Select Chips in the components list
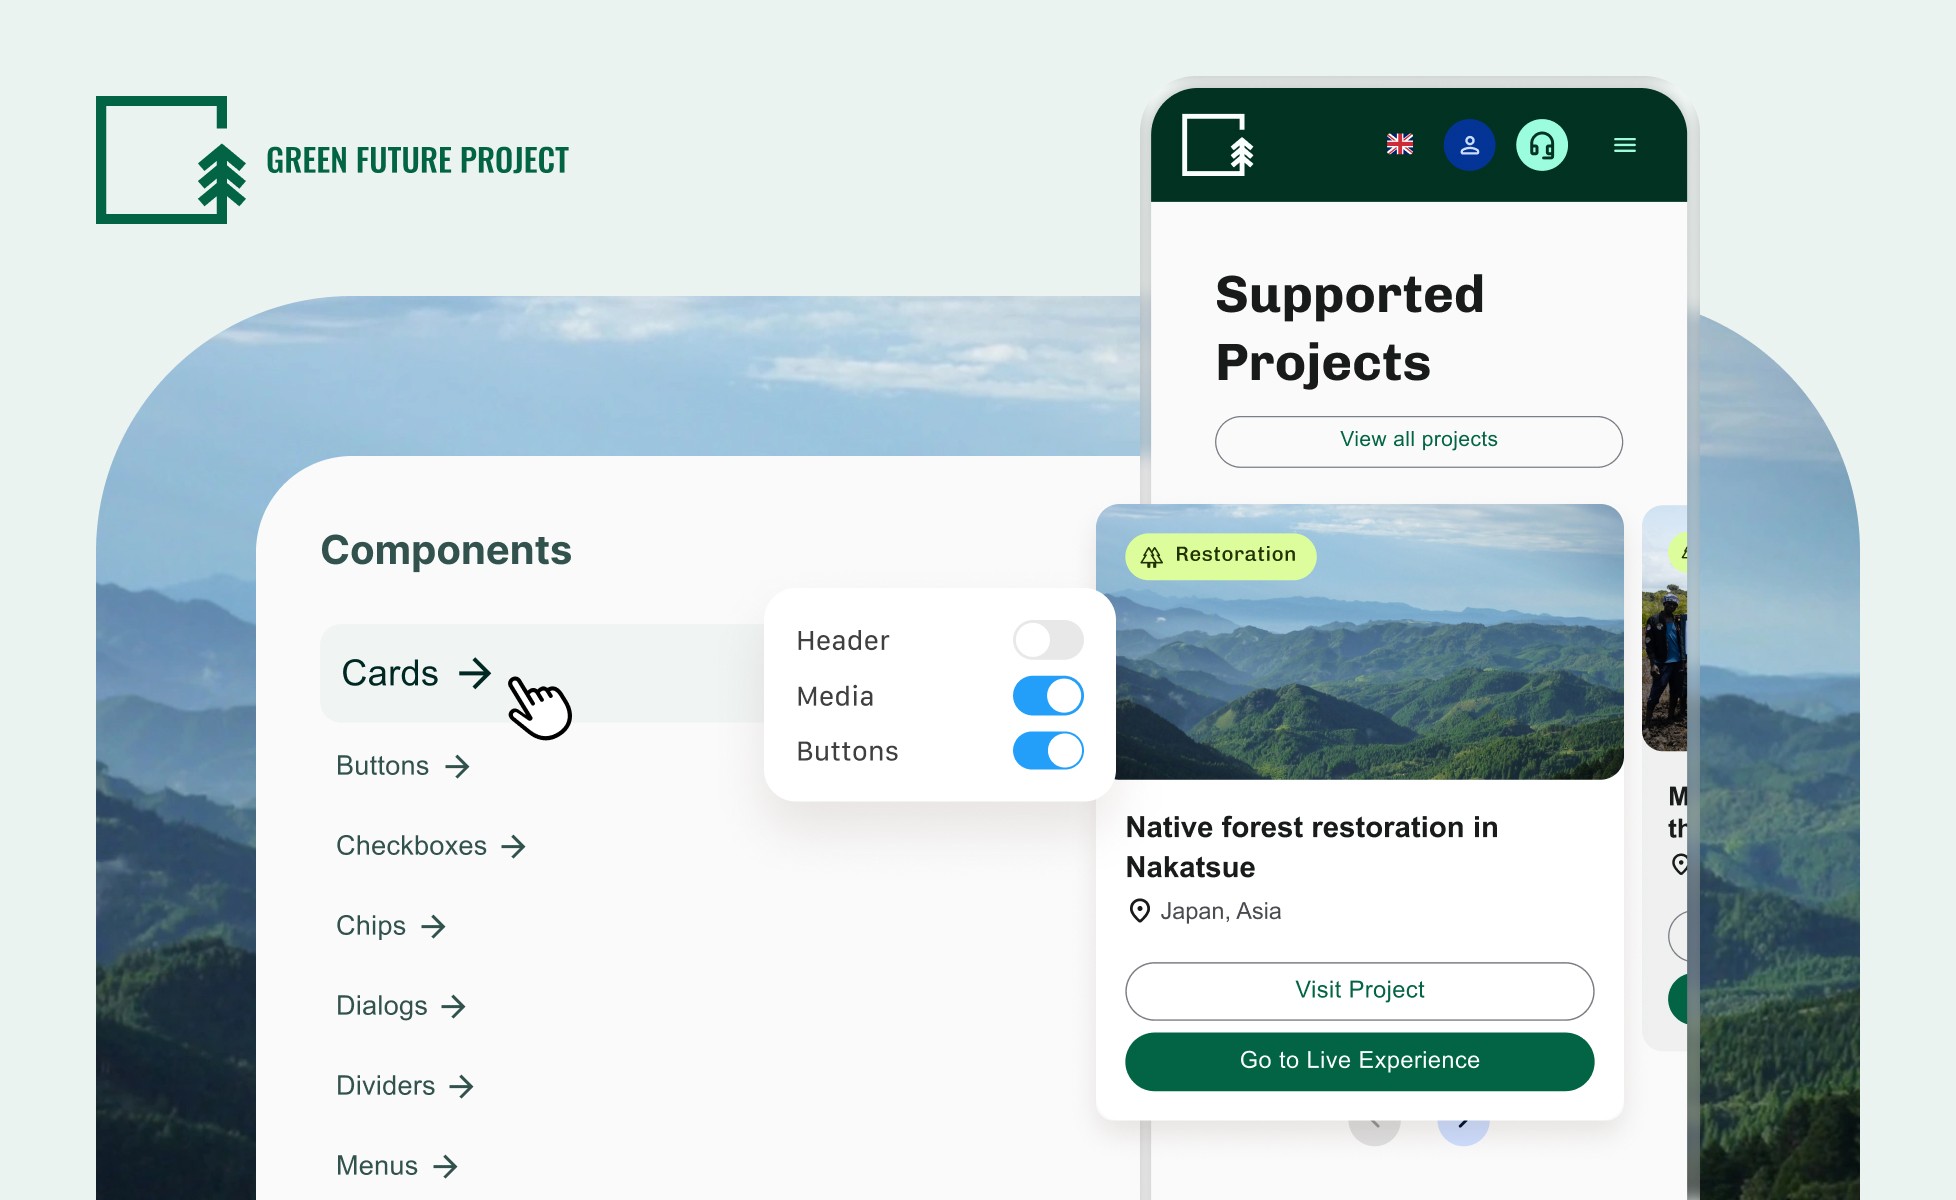Viewport: 1956px width, 1200px height. 391,926
